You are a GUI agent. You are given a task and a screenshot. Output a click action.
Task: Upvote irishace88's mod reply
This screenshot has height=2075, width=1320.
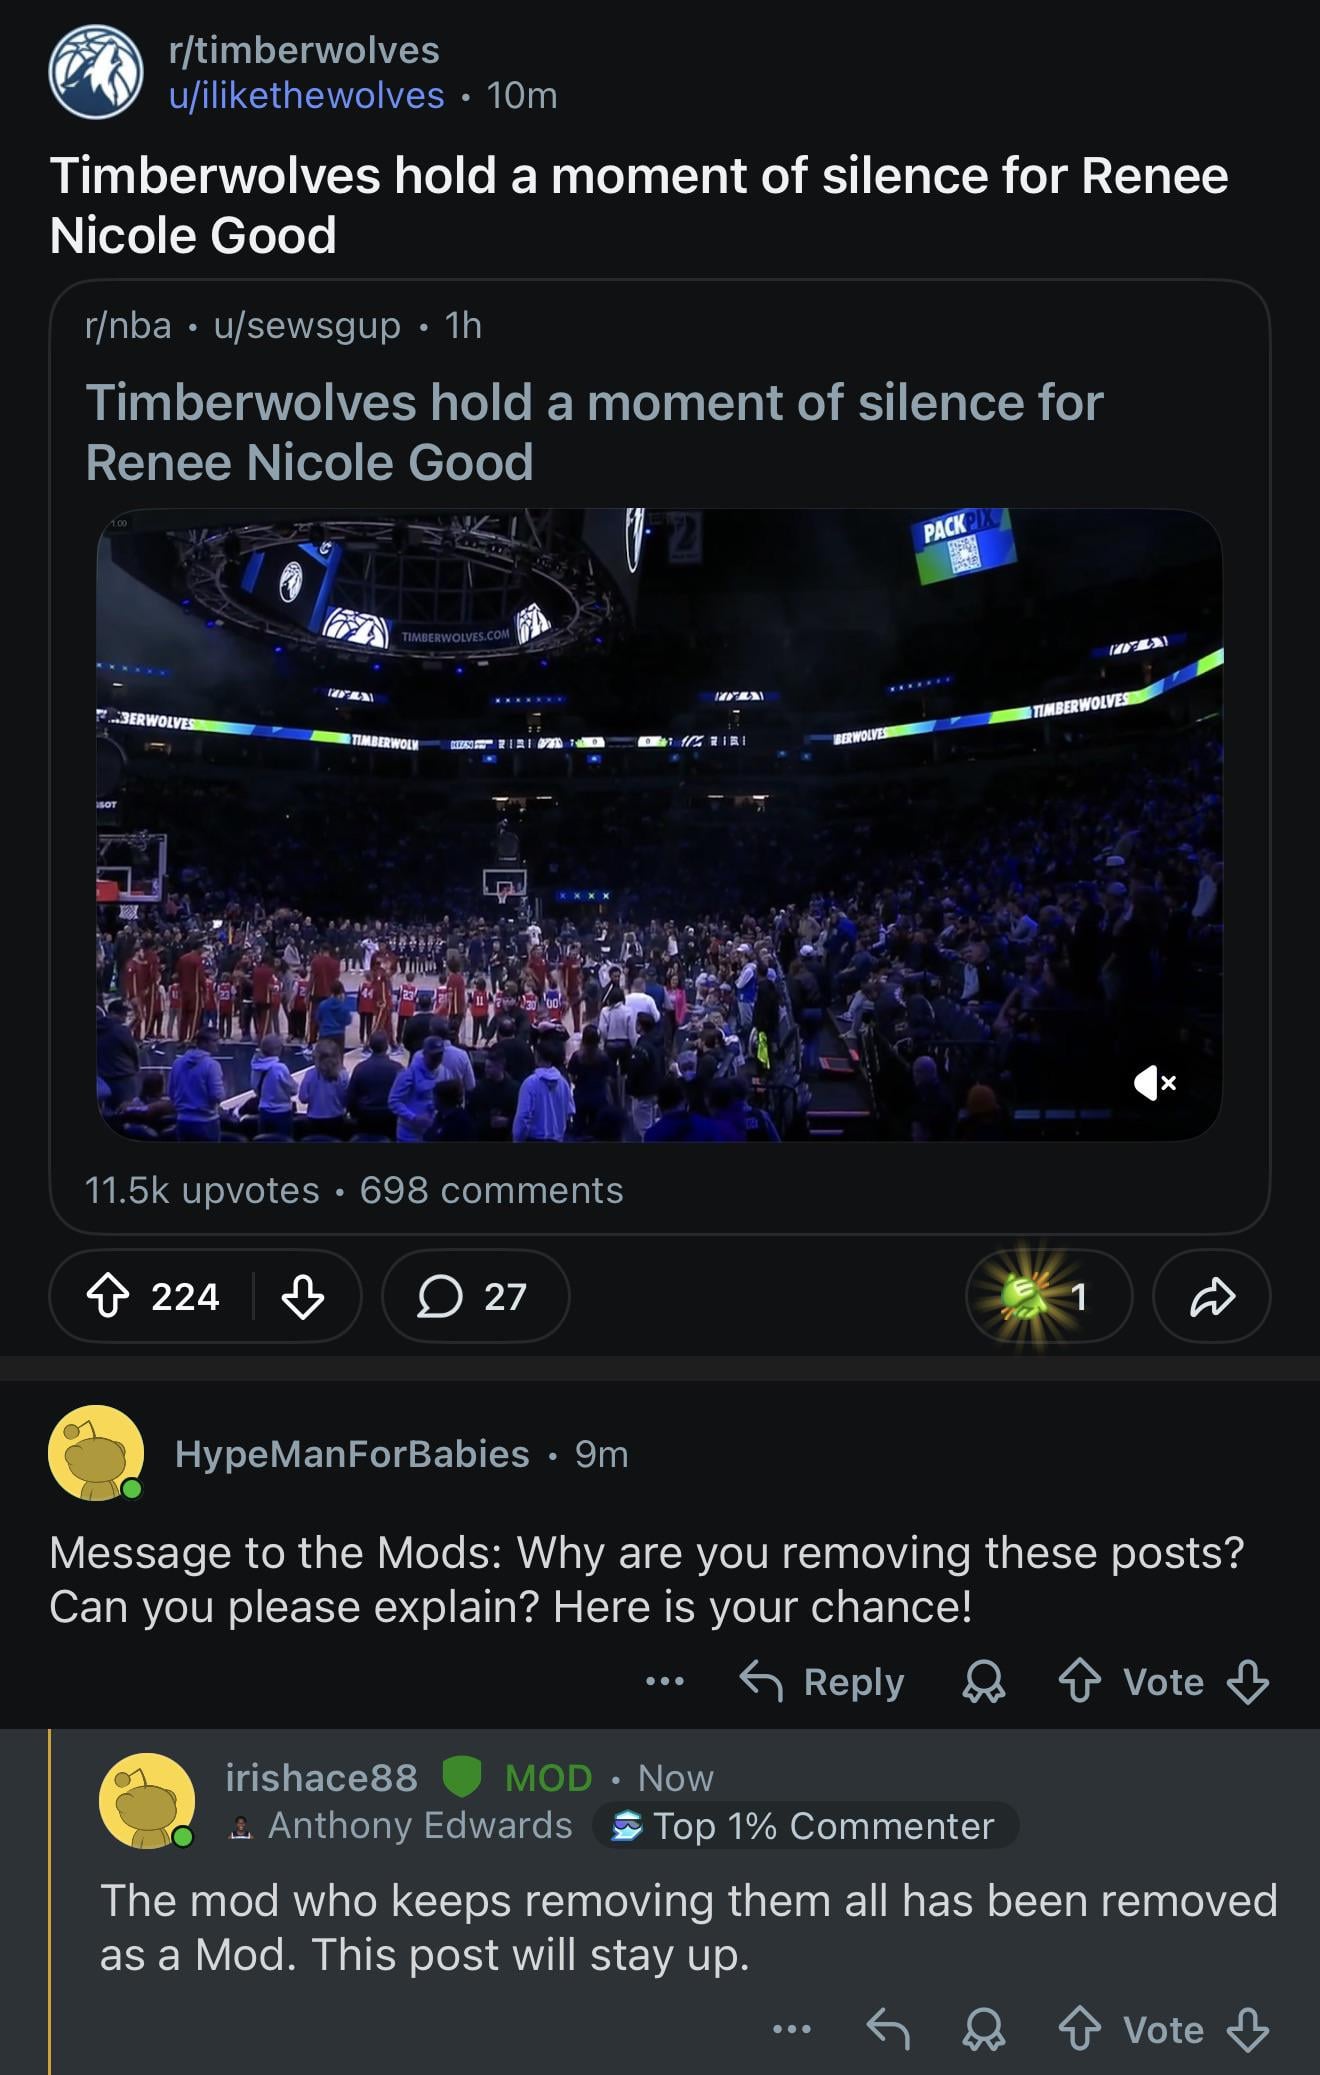pos(1080,2030)
